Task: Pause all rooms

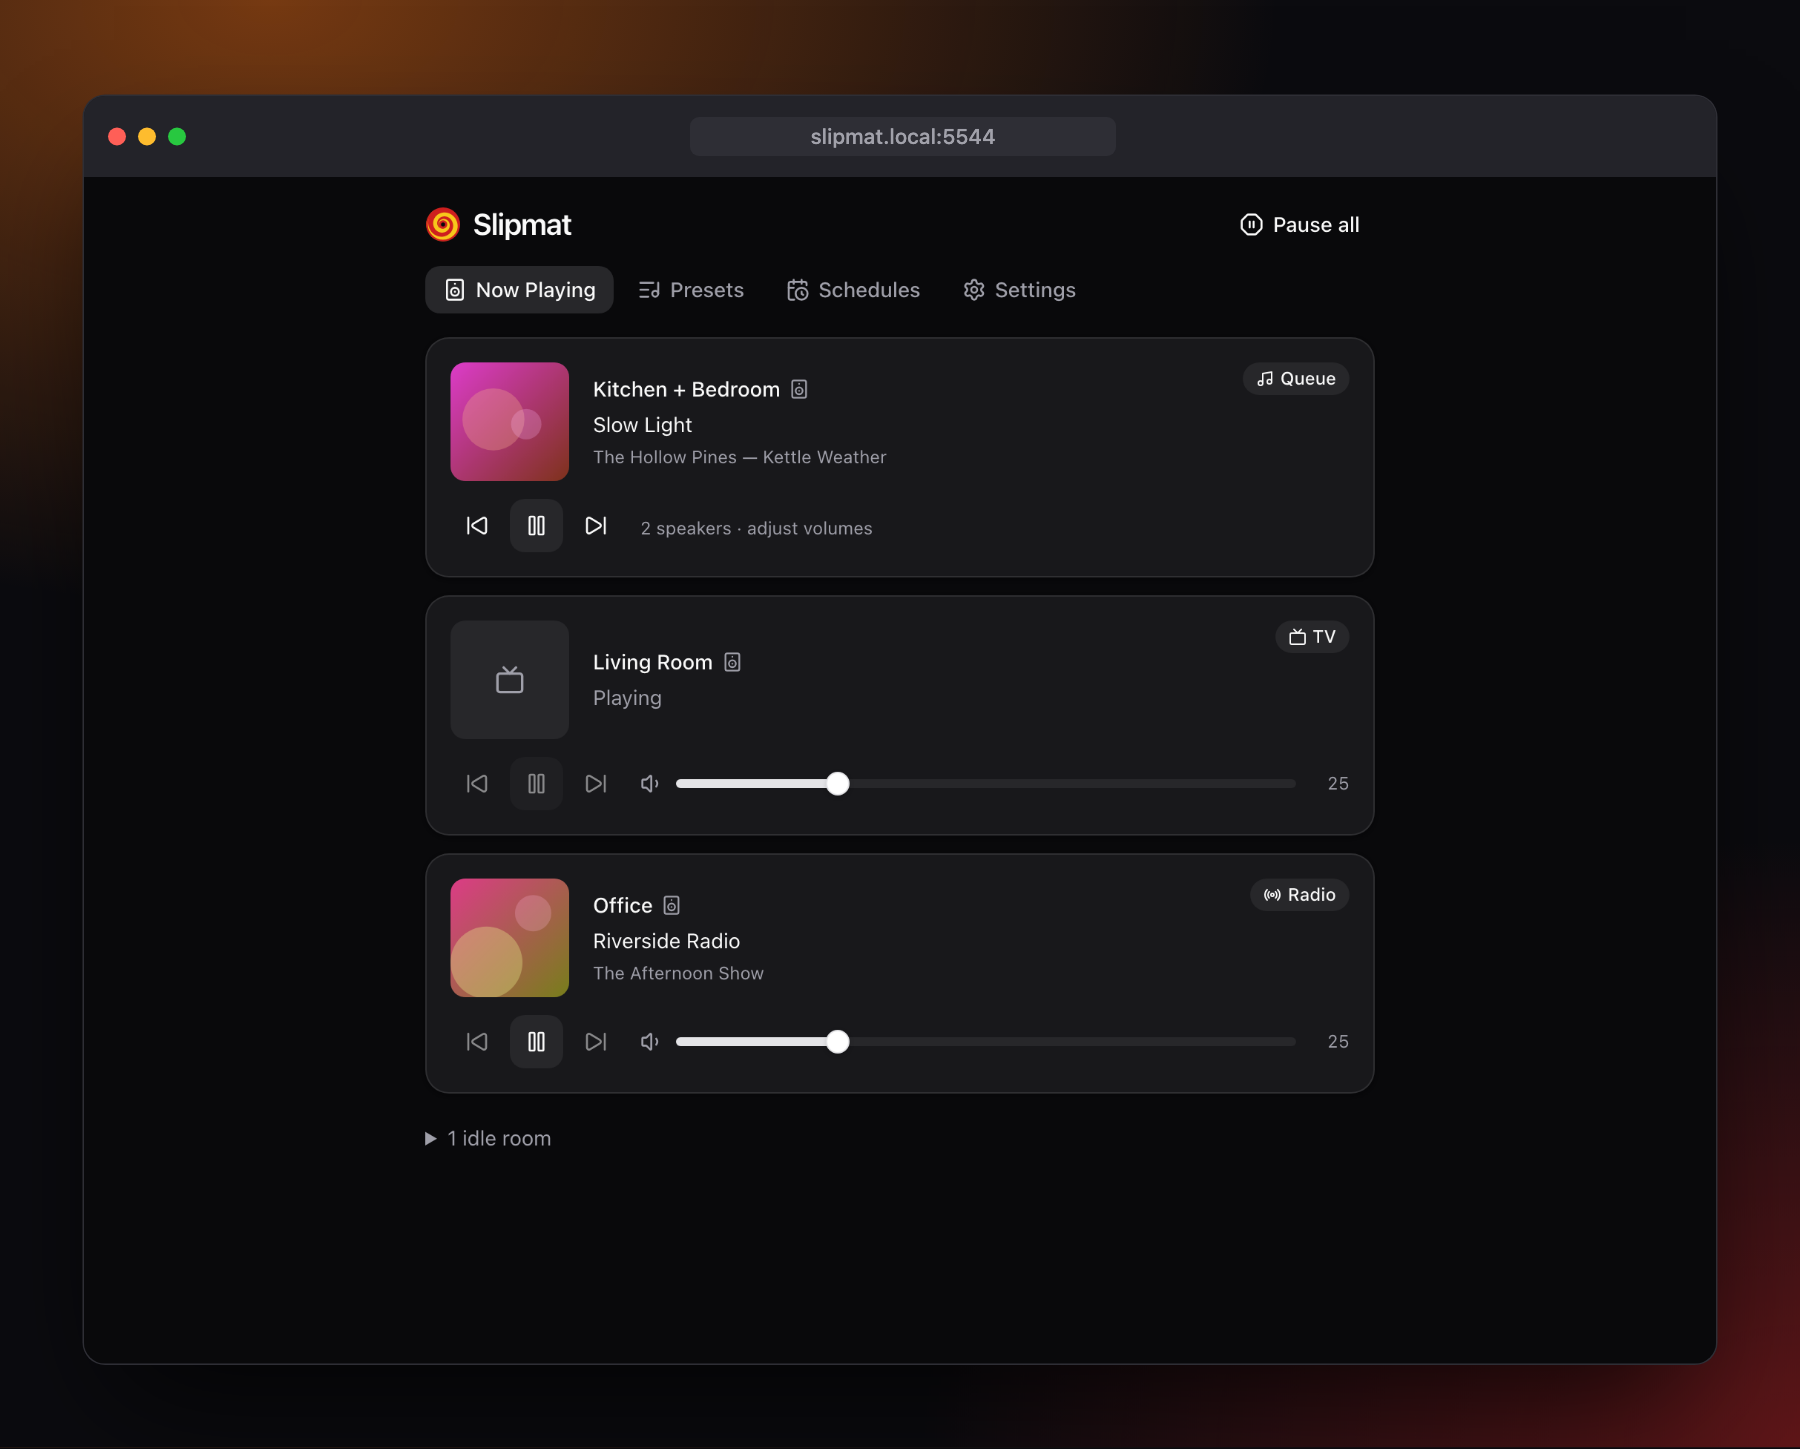Action: [x=1300, y=225]
